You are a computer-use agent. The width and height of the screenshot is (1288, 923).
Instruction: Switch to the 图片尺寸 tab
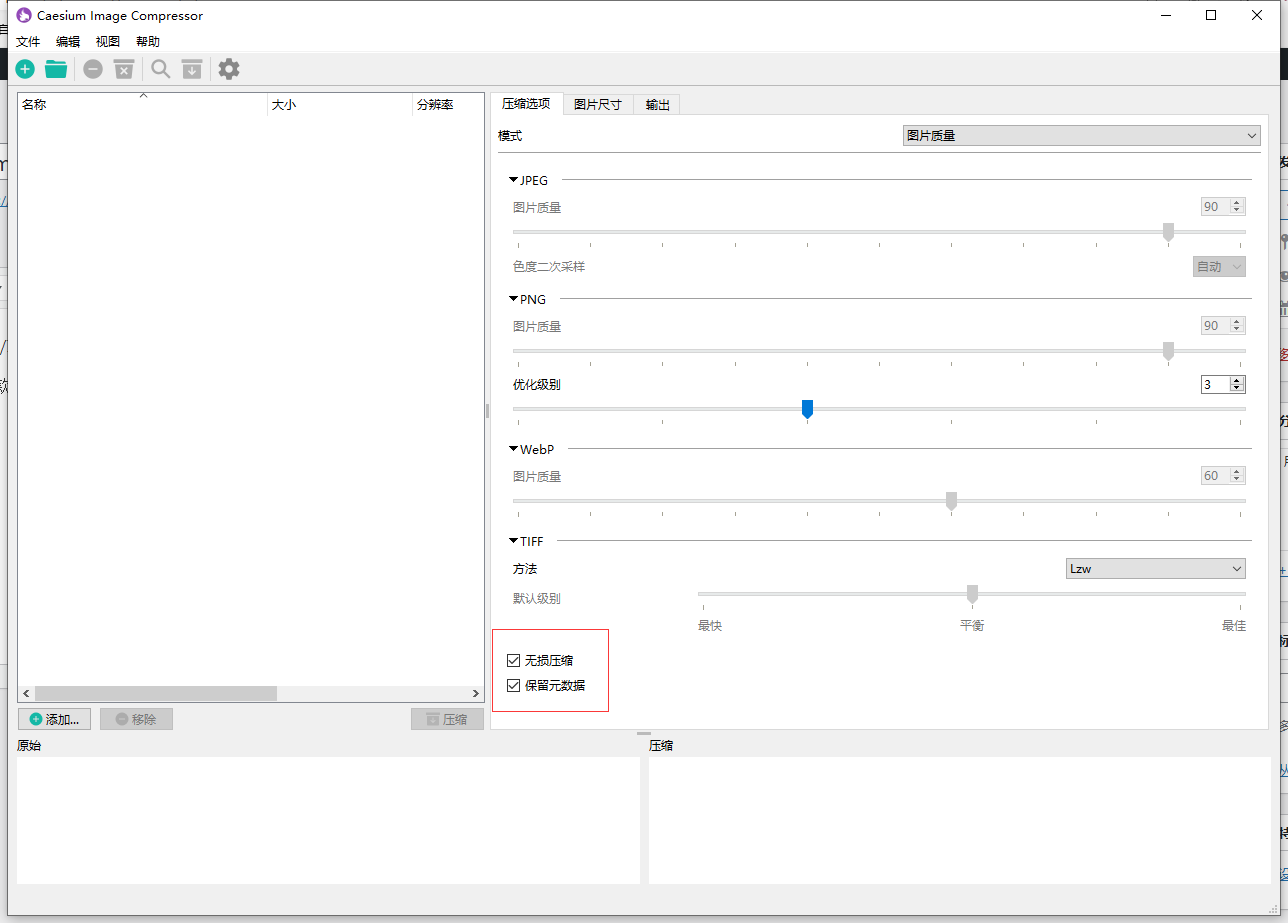598,105
